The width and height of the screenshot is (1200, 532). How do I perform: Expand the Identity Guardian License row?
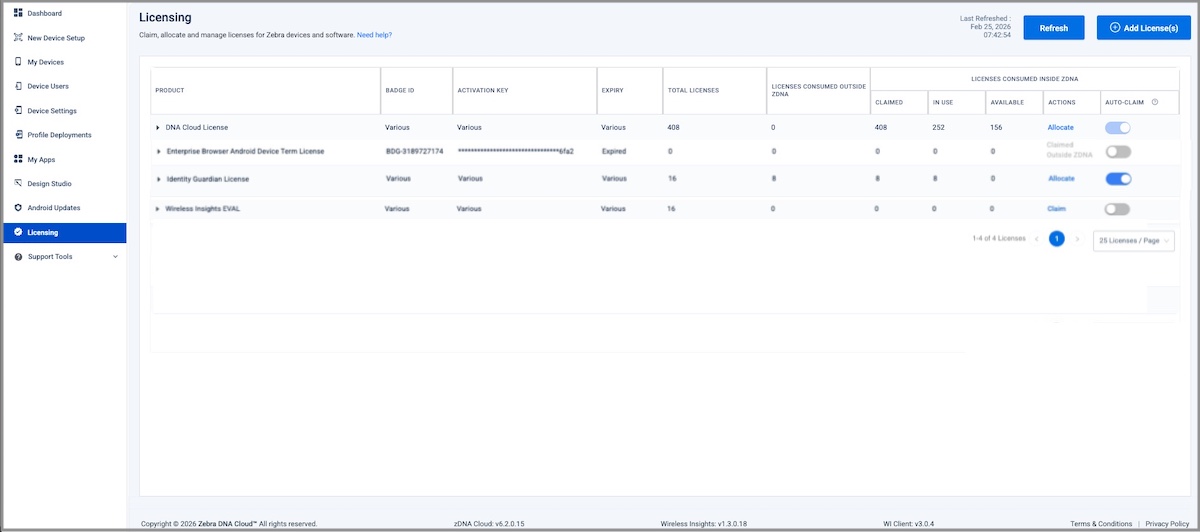click(158, 179)
